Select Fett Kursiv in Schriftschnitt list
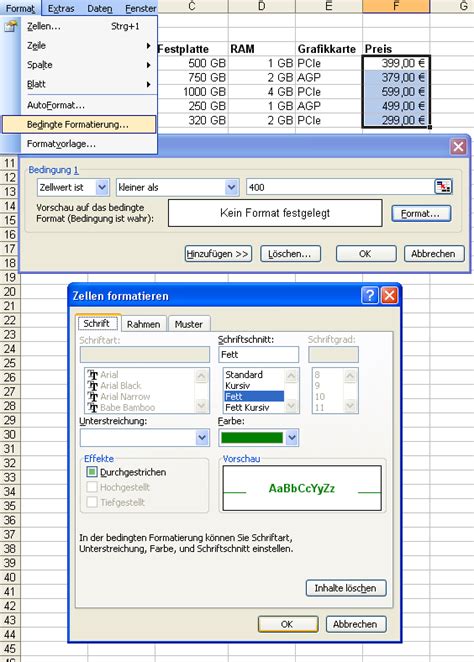This screenshot has width=474, height=662. coord(254,407)
